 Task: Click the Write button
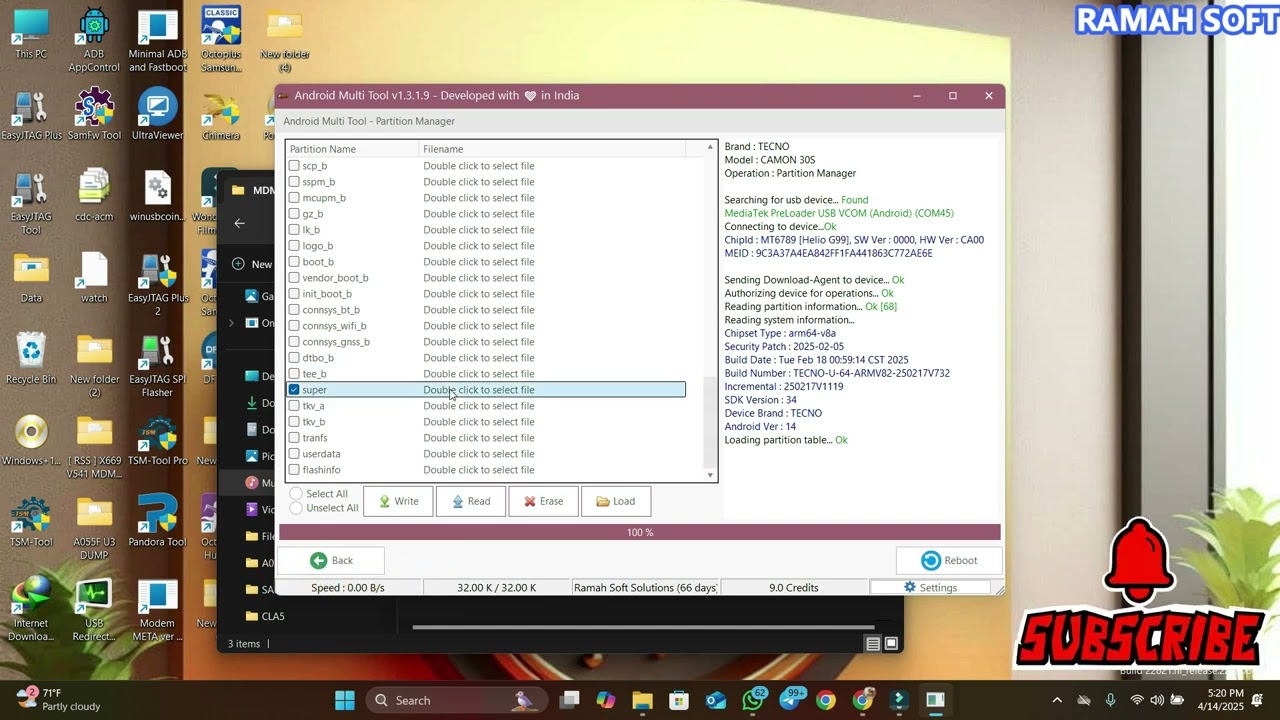point(398,501)
